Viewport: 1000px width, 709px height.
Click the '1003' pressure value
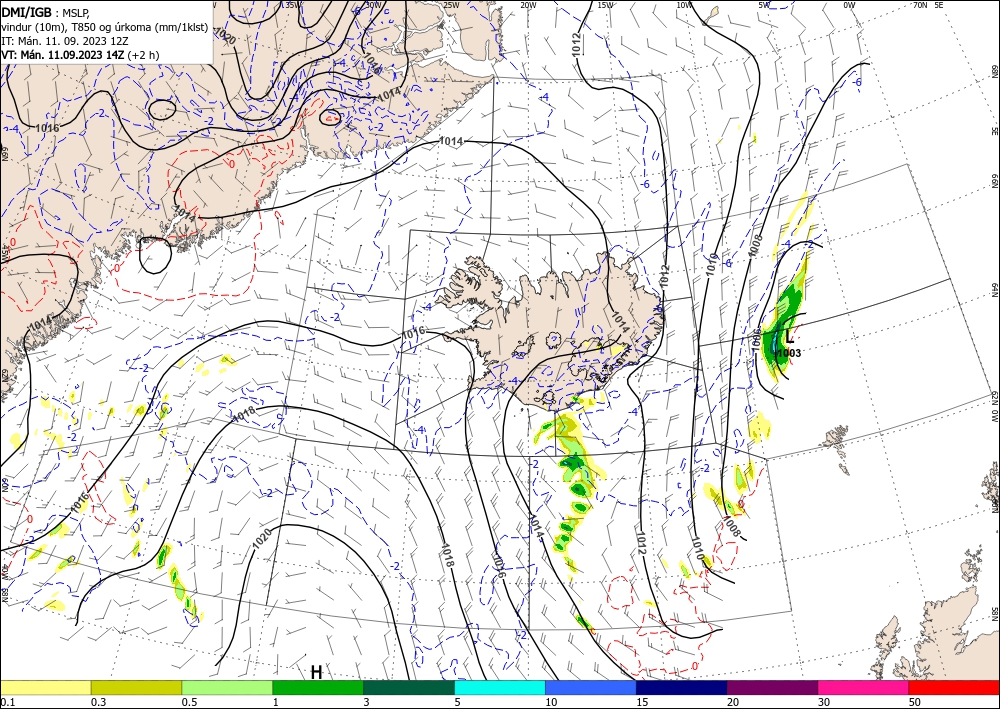tap(790, 353)
